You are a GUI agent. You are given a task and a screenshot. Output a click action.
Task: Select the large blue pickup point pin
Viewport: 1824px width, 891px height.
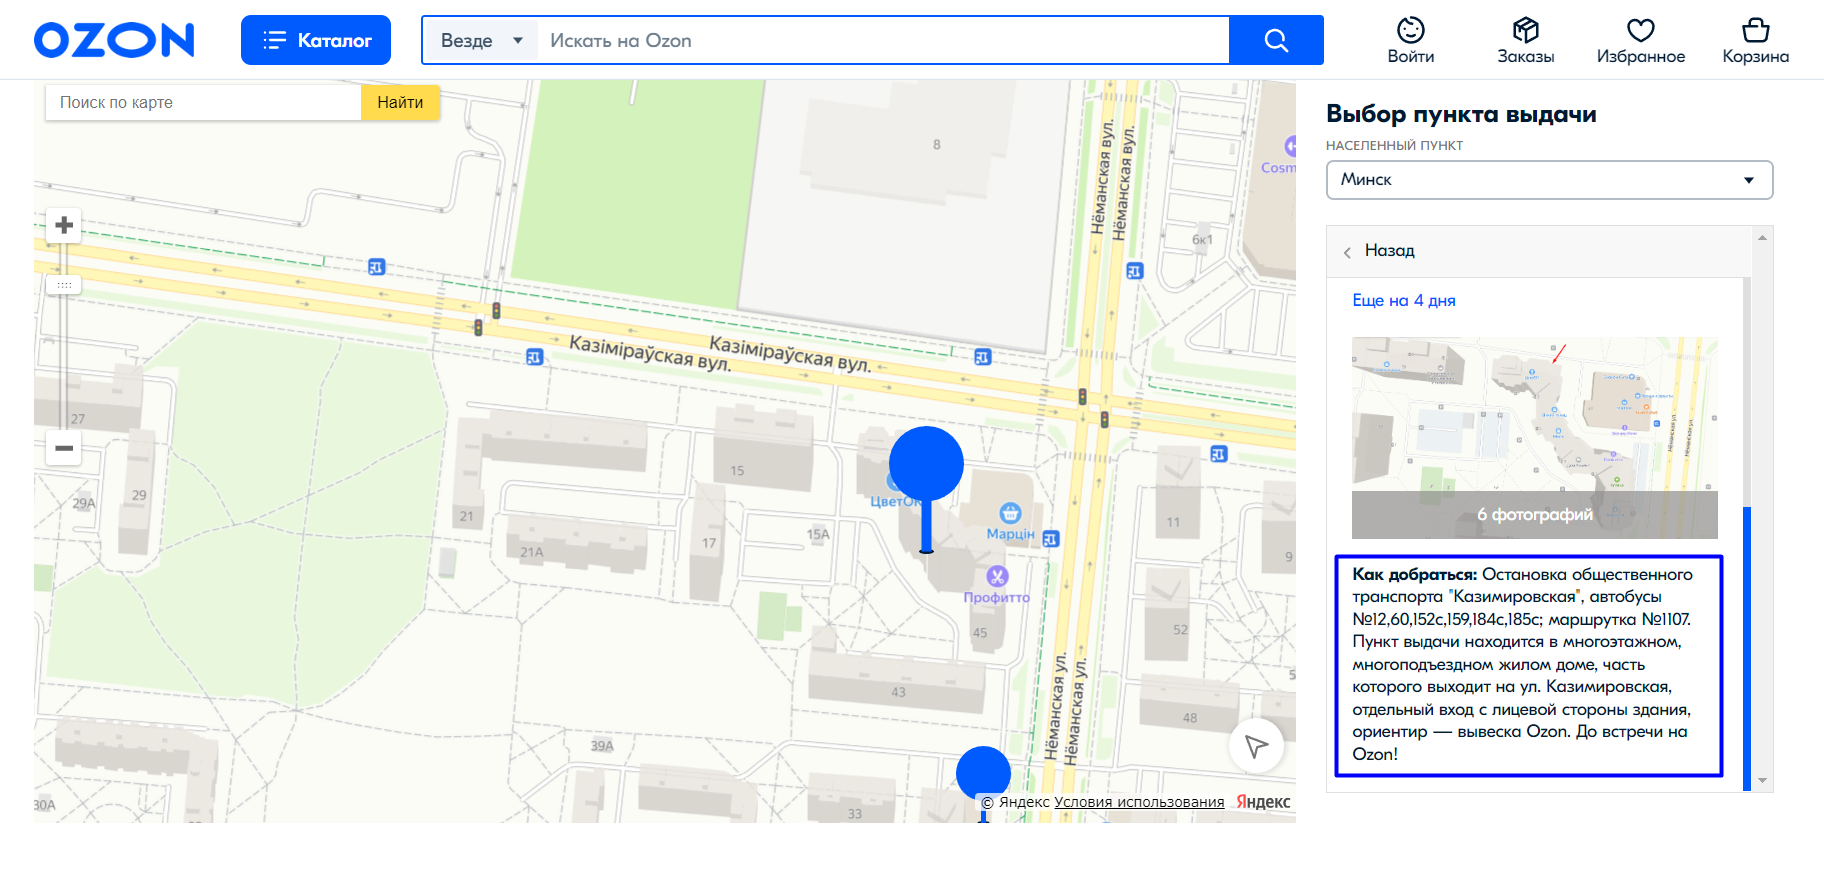coord(926,465)
